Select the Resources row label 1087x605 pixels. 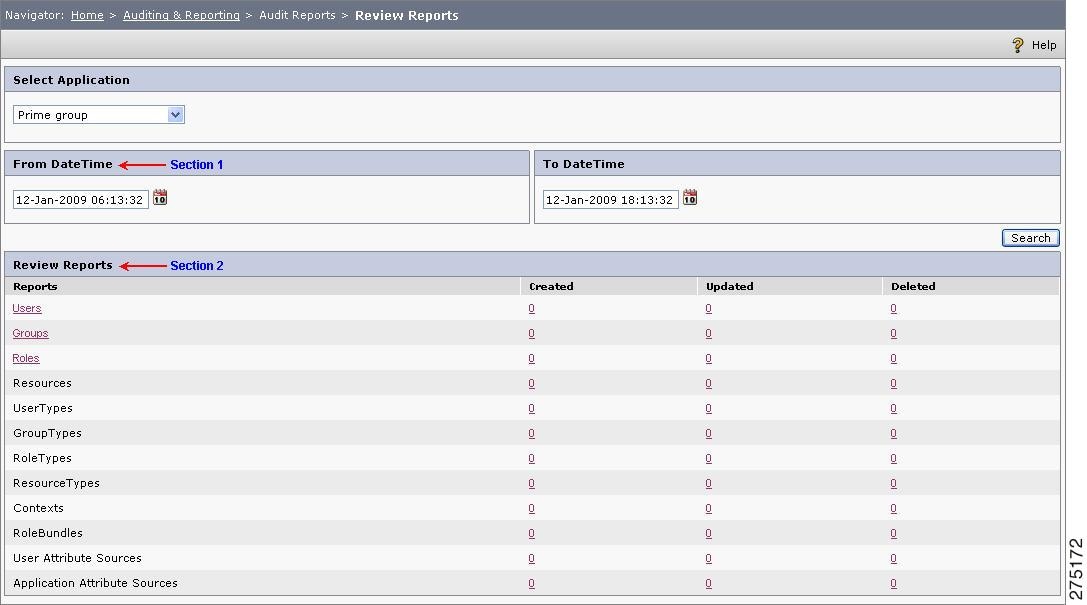tap(42, 383)
